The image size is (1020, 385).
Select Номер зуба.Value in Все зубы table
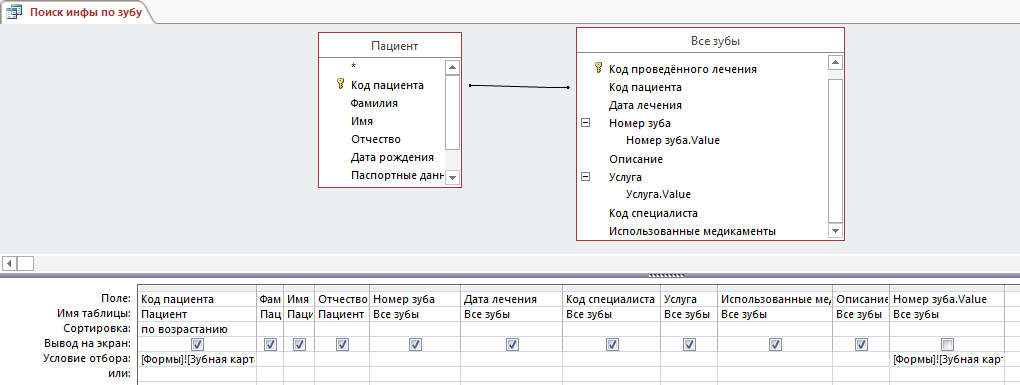pos(673,140)
